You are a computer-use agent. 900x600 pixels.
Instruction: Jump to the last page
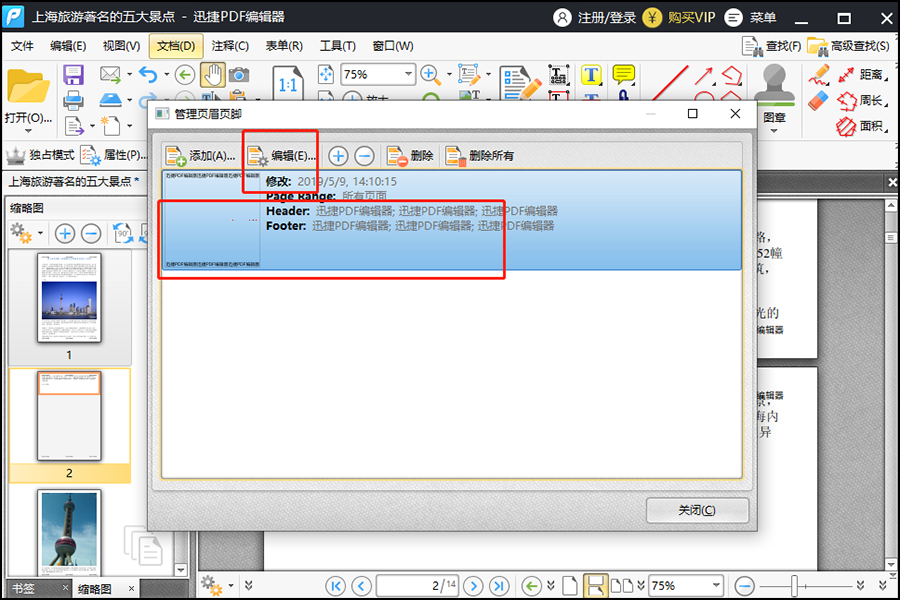point(499,586)
